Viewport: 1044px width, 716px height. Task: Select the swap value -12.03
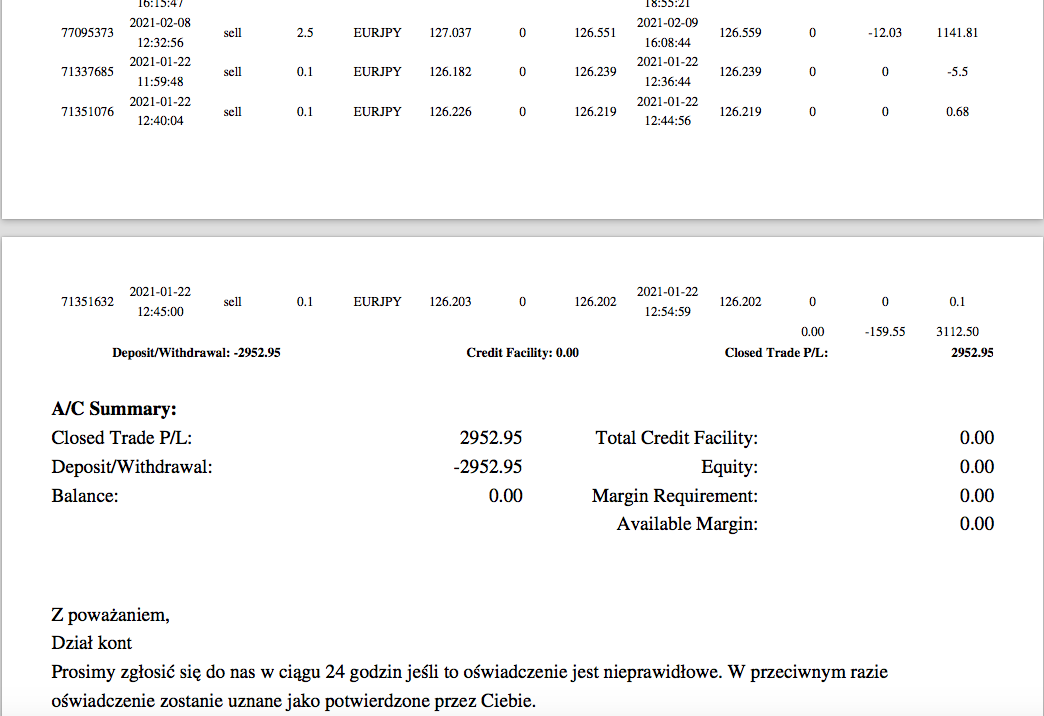[884, 33]
